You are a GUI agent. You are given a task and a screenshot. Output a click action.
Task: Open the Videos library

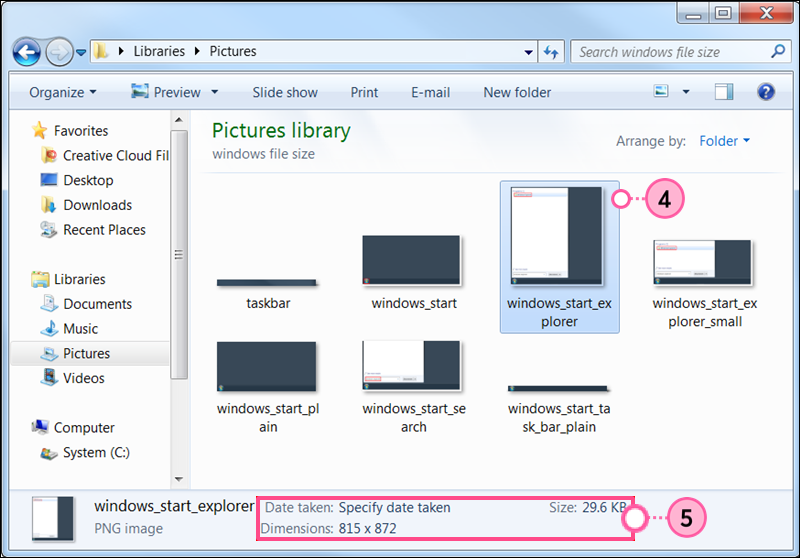pyautogui.click(x=84, y=378)
